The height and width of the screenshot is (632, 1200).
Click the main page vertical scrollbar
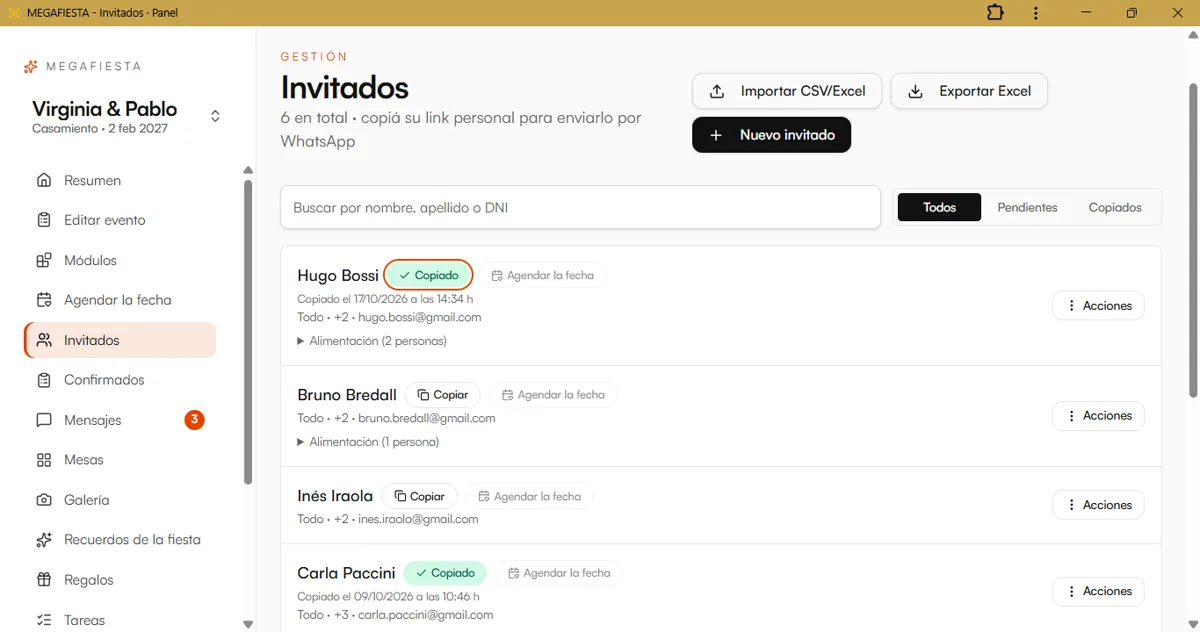click(1192, 240)
